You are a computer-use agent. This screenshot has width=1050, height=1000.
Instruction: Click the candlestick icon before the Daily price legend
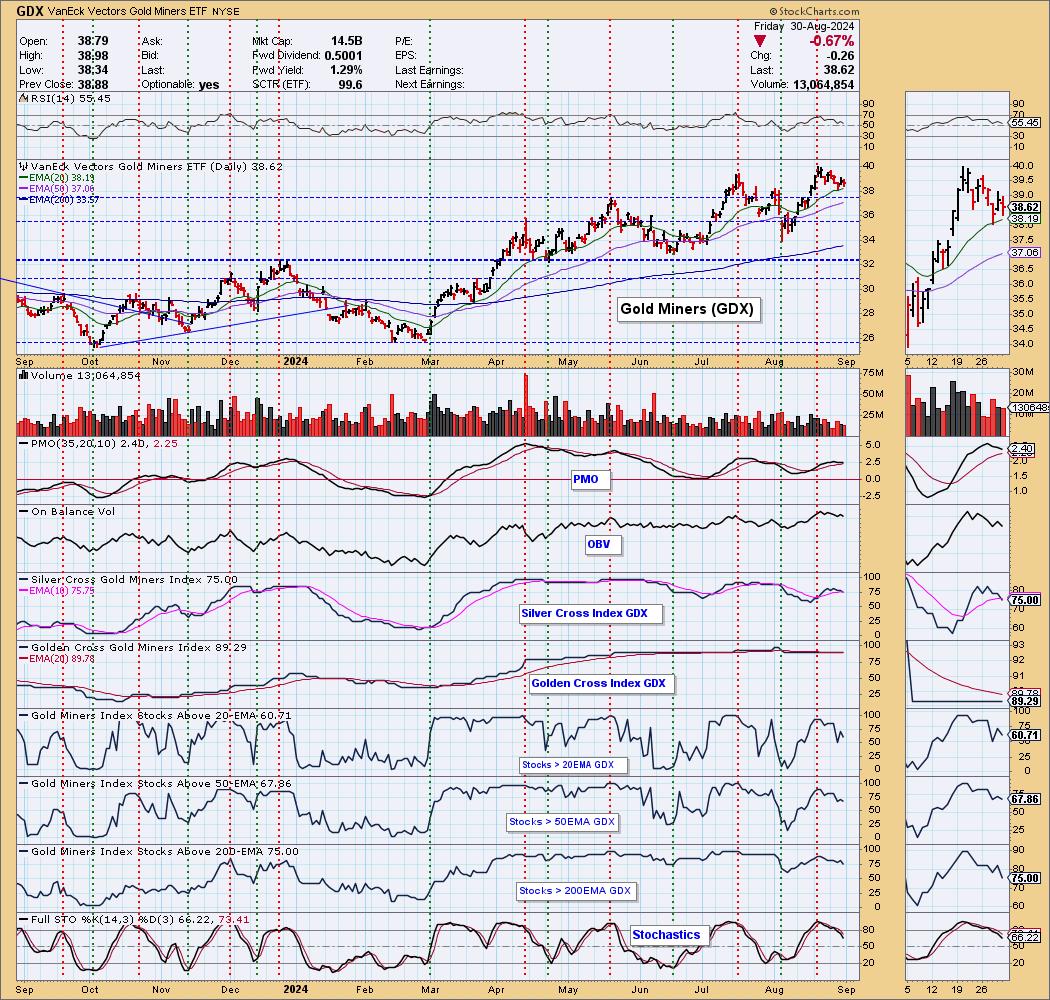(x=23, y=166)
